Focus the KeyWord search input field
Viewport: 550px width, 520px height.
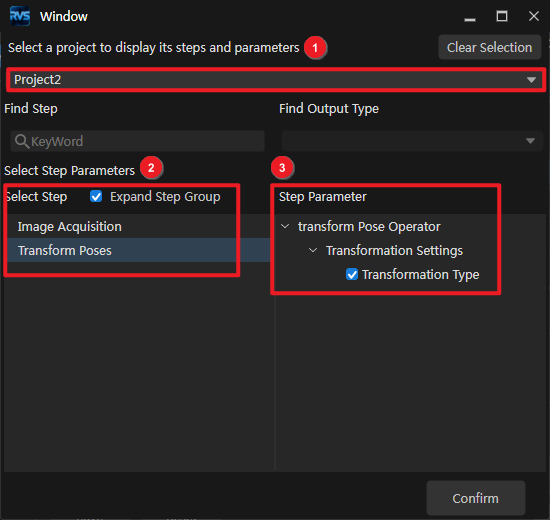pos(138,141)
